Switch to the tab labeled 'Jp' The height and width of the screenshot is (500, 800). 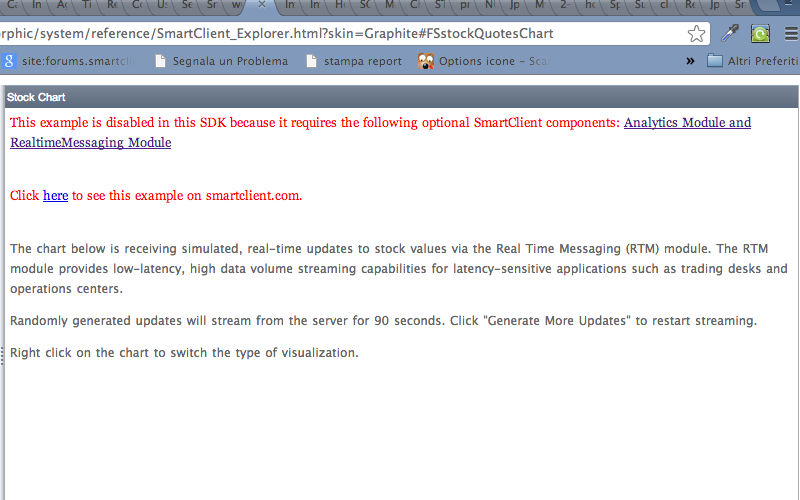[515, 5]
